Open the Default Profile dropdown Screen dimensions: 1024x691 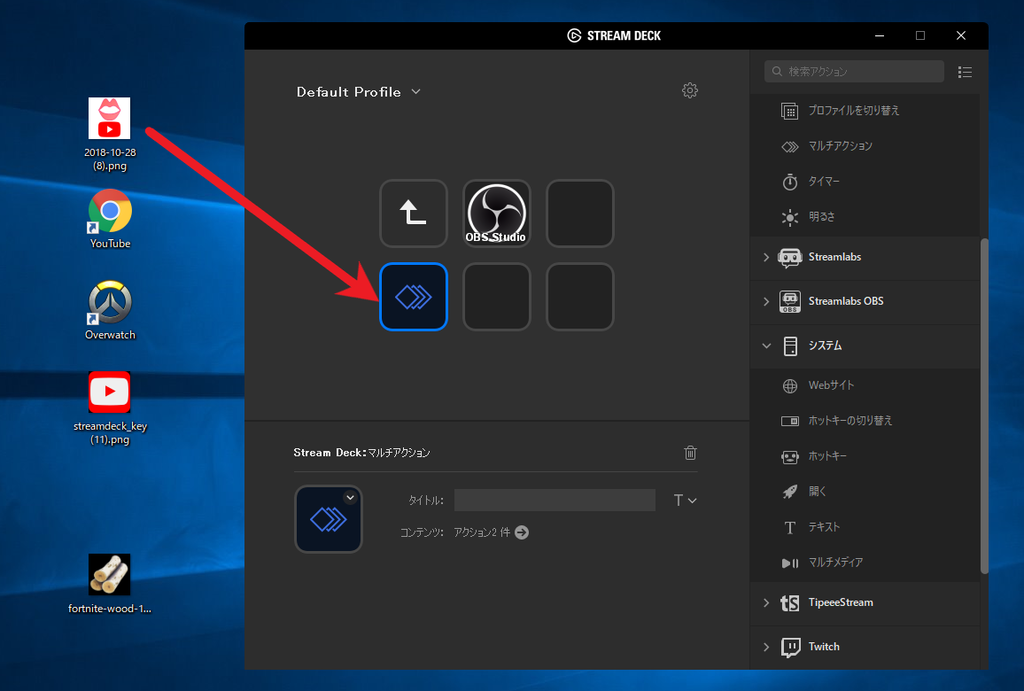point(358,92)
